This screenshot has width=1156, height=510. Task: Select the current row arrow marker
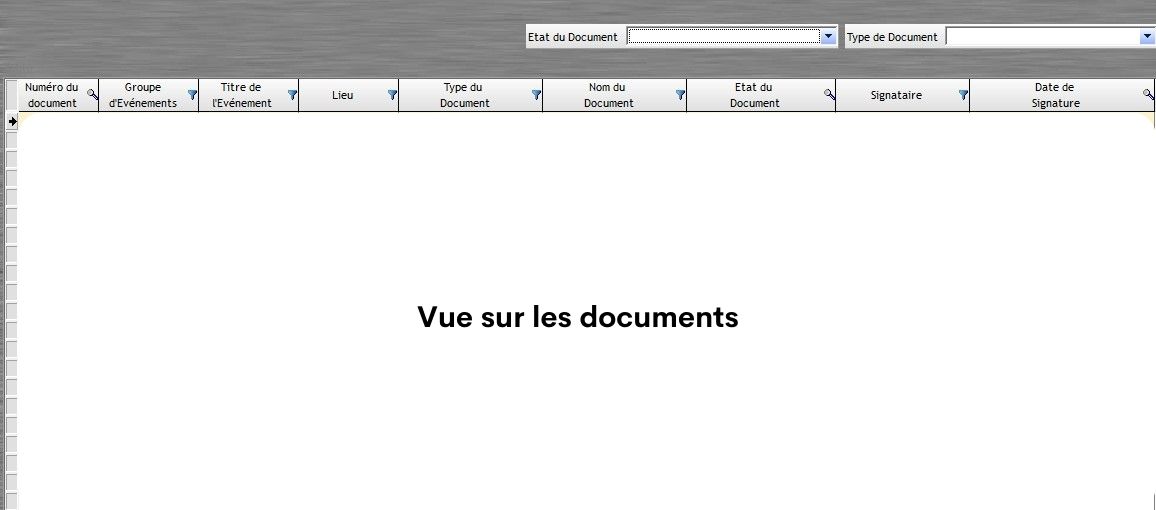click(x=12, y=121)
